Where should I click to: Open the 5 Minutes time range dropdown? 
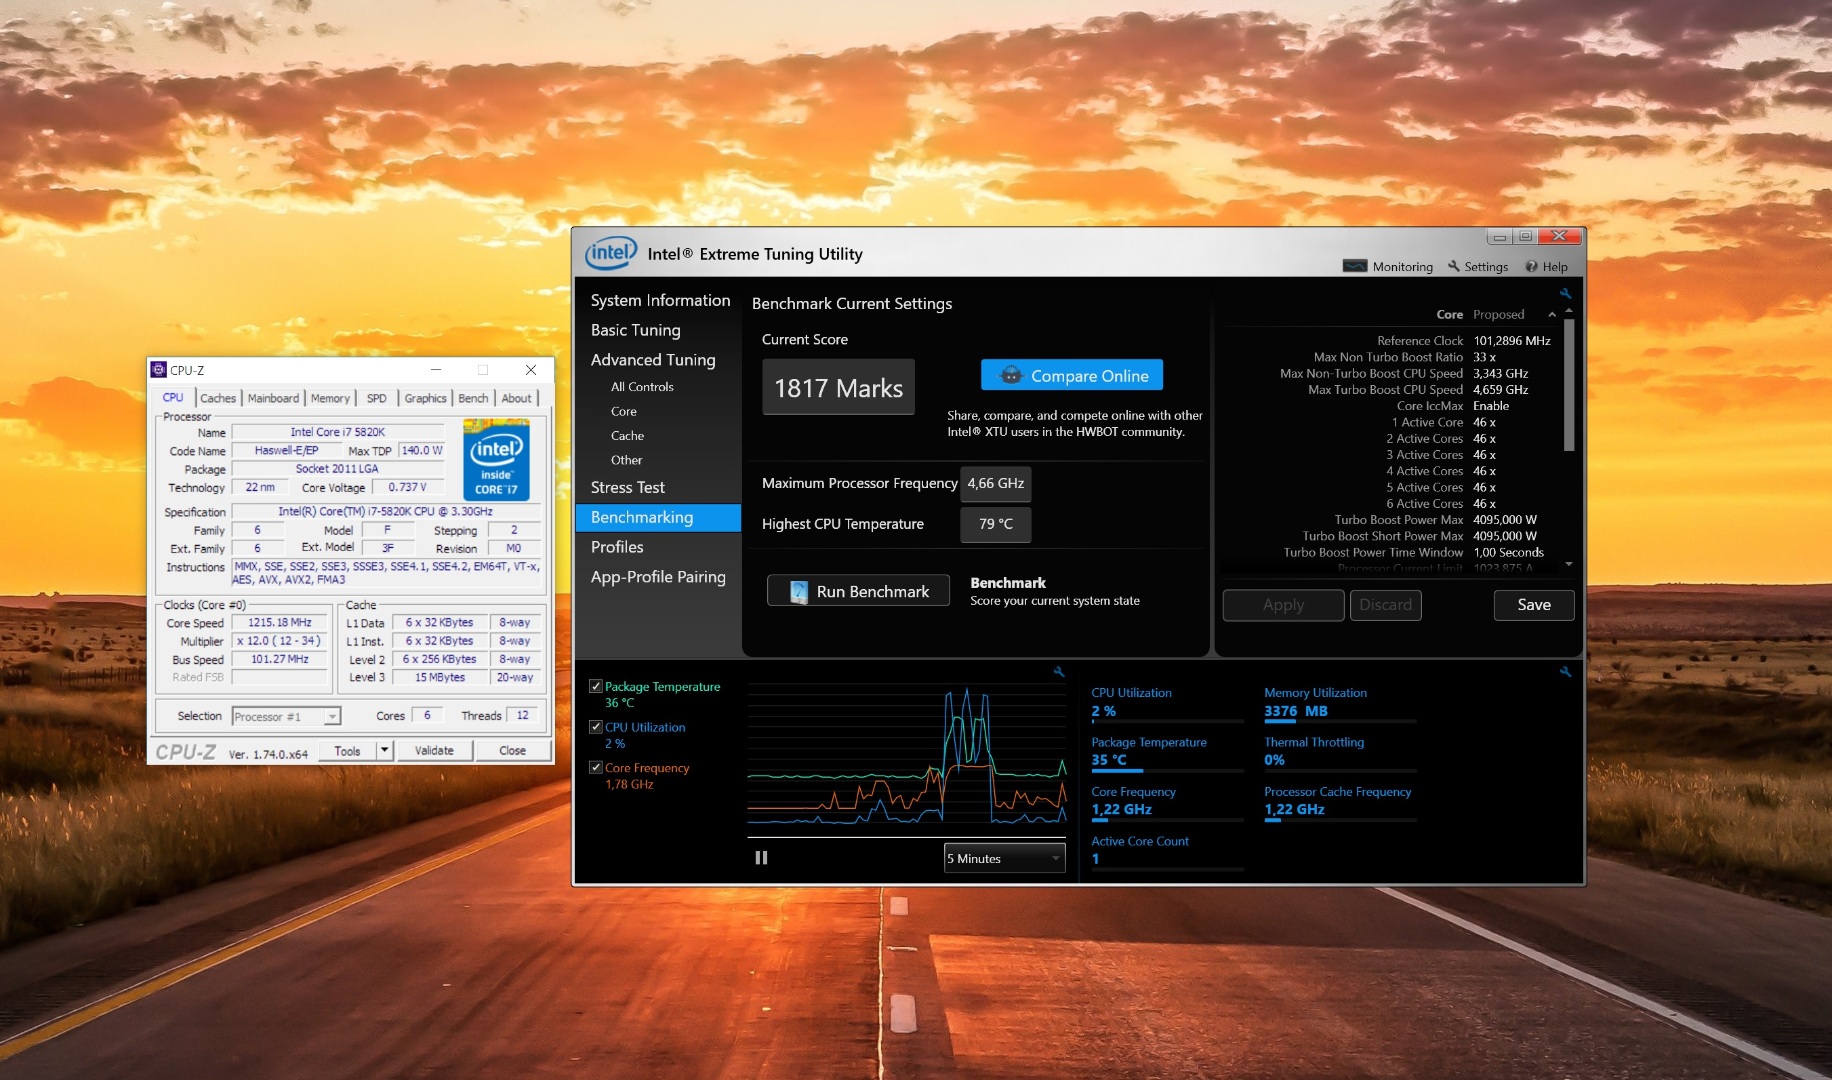tap(1005, 858)
